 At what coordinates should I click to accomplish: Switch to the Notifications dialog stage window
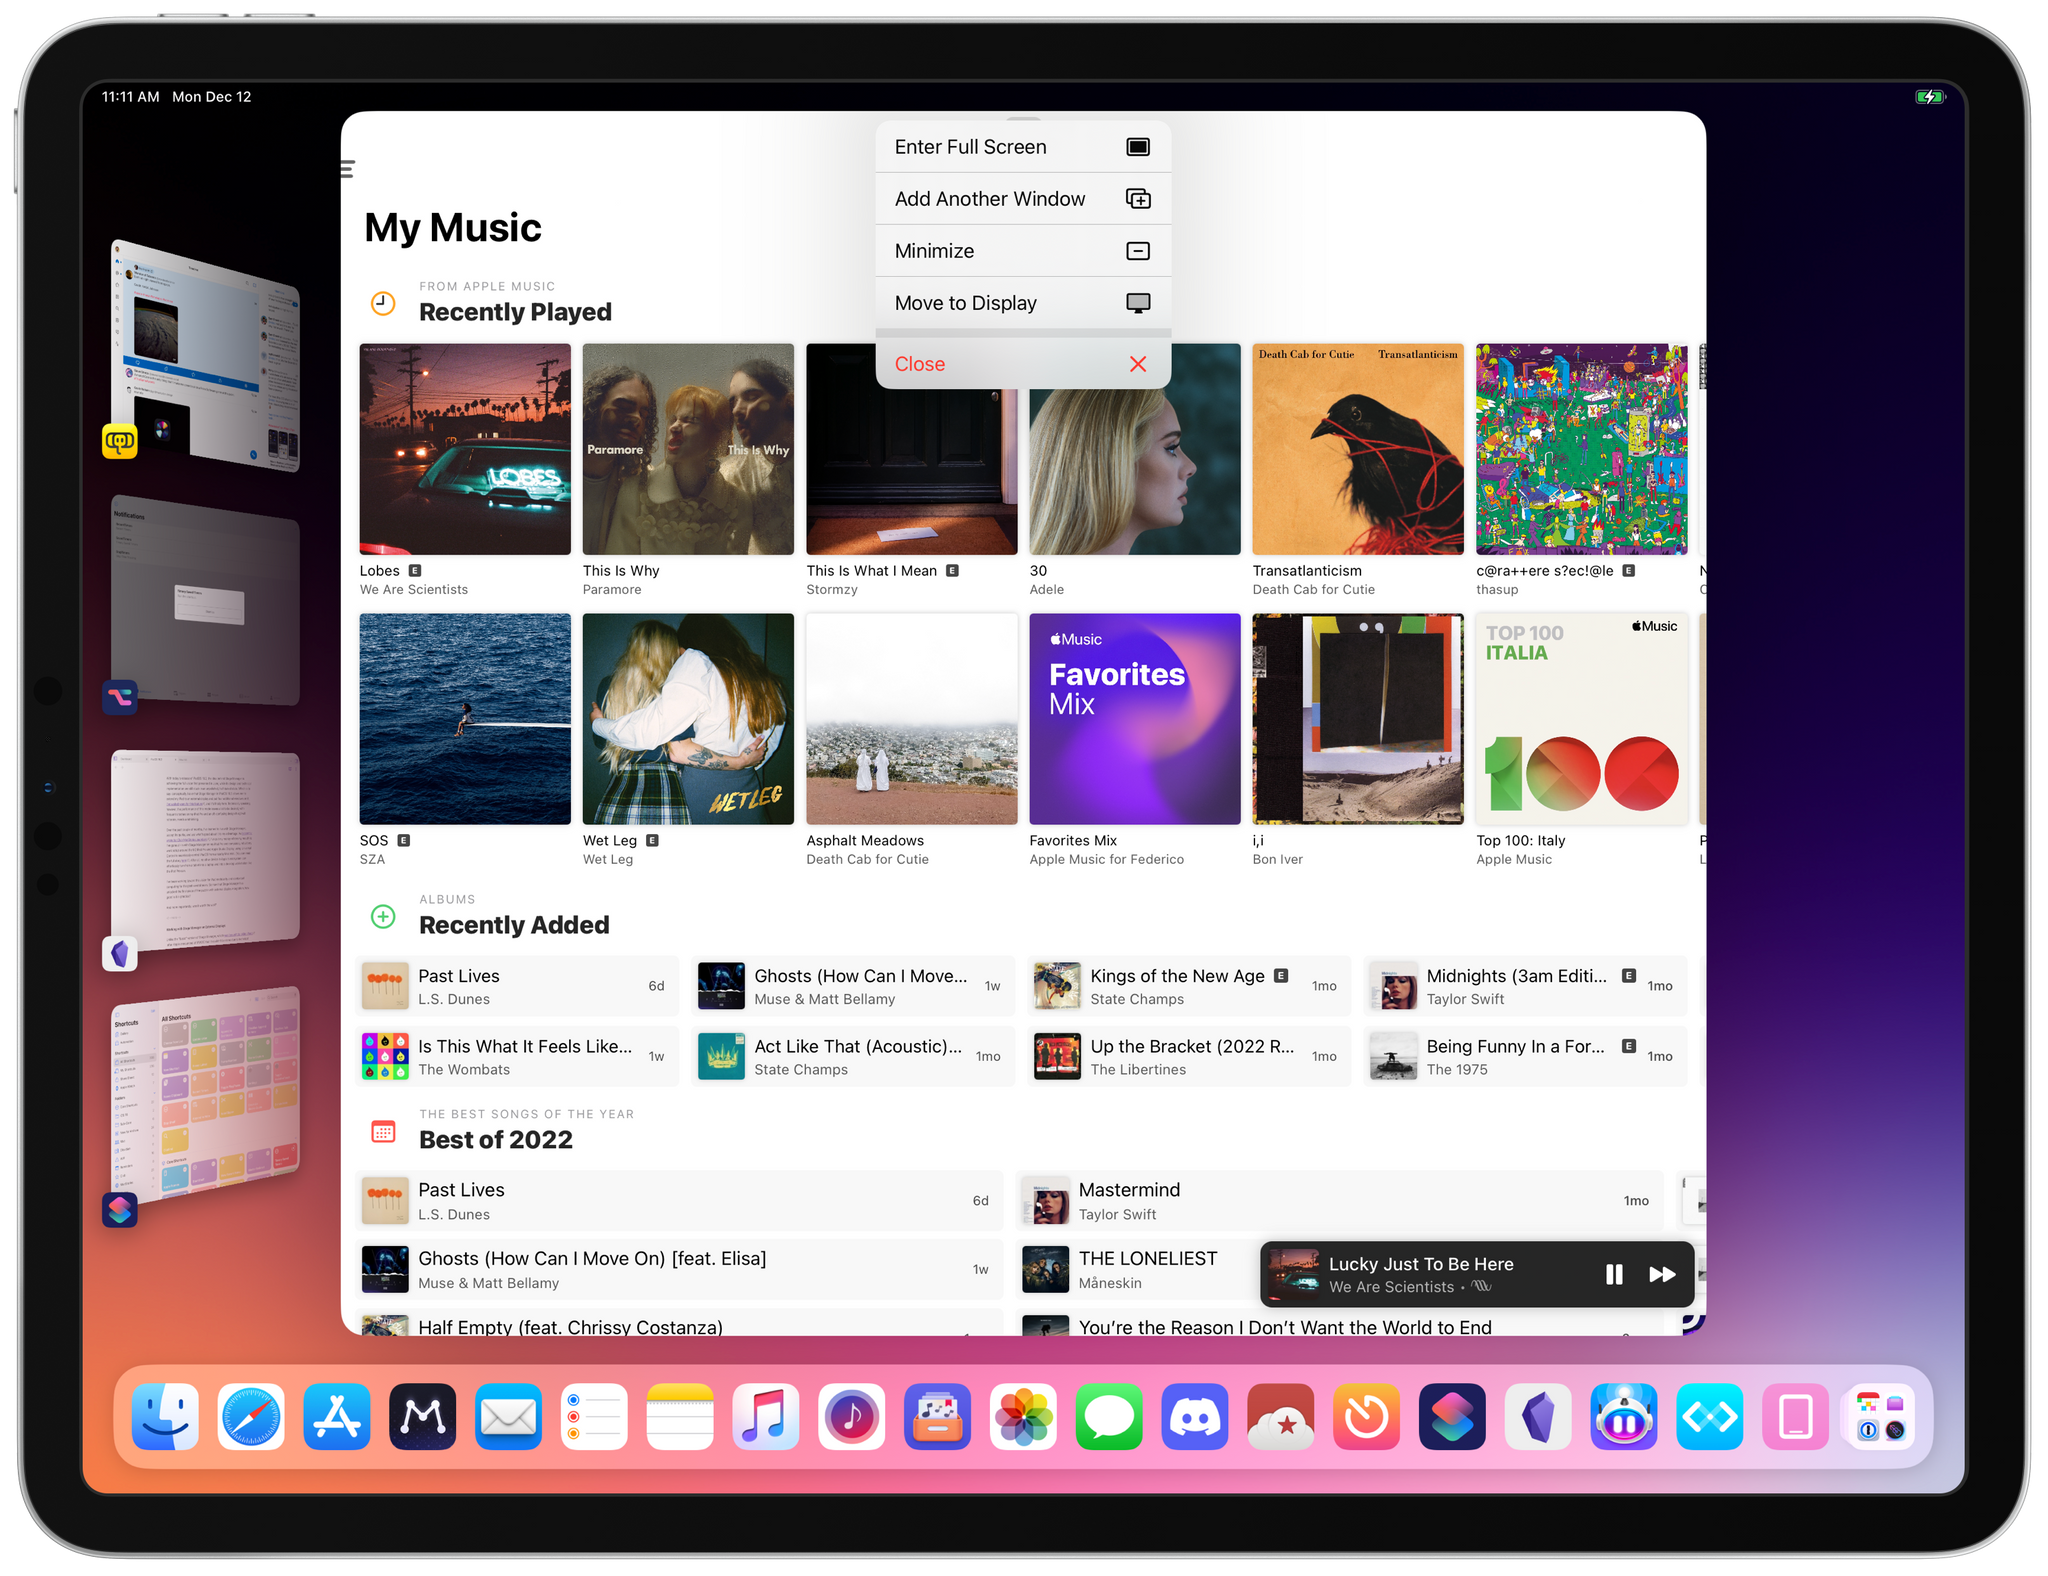tap(205, 600)
